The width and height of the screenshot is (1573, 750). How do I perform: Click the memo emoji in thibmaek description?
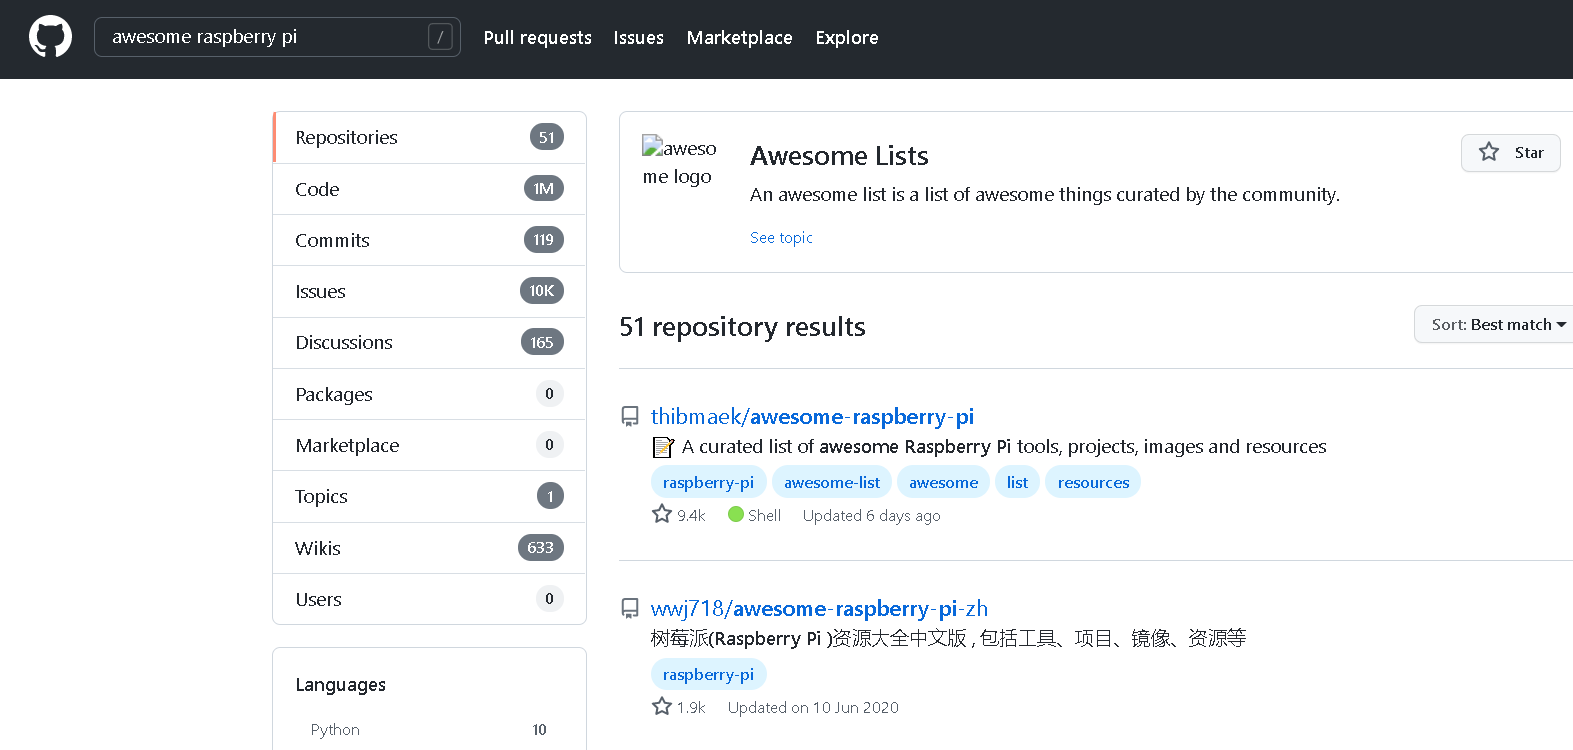[663, 447]
